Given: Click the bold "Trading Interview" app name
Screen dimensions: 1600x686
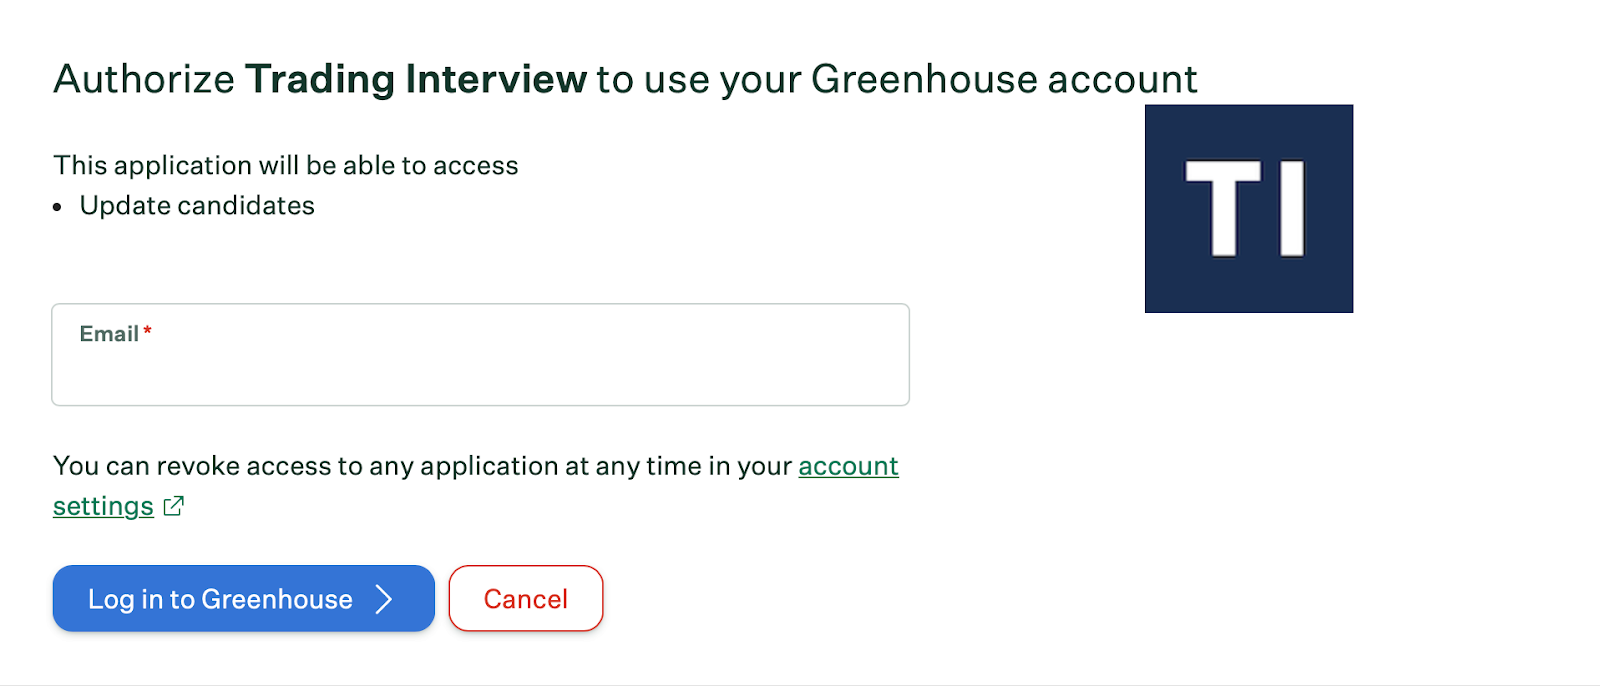Looking at the screenshot, I should (416, 79).
